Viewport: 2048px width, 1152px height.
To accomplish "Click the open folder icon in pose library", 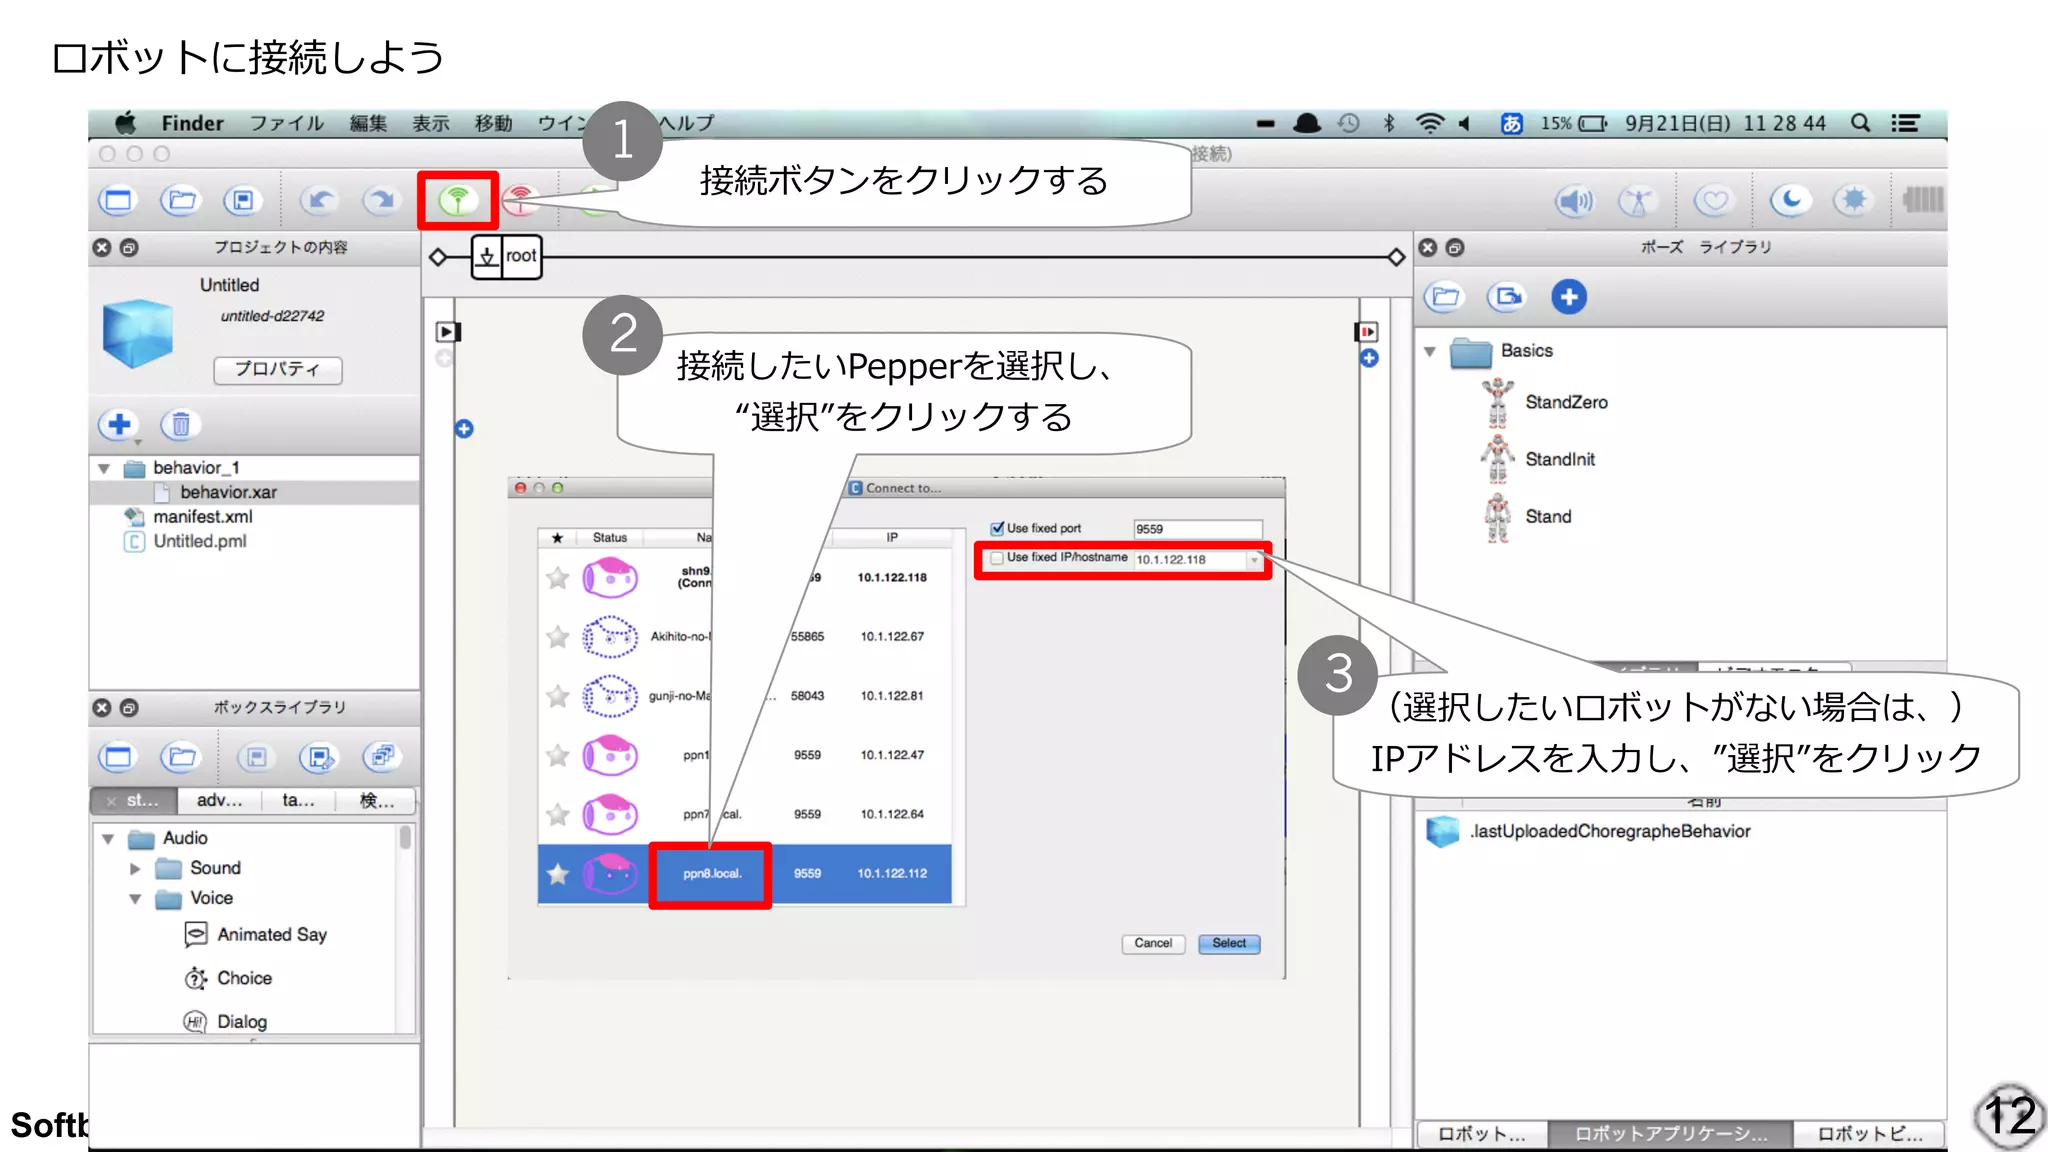I will pyautogui.click(x=1445, y=297).
